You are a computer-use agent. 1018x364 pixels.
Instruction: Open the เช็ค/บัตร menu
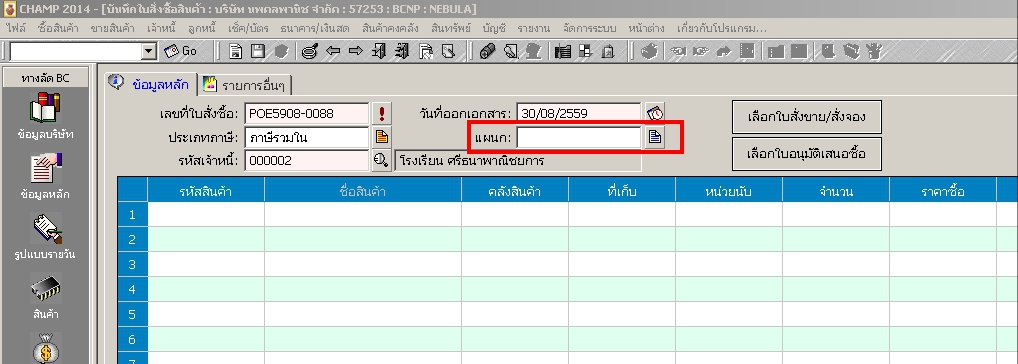tap(249, 29)
